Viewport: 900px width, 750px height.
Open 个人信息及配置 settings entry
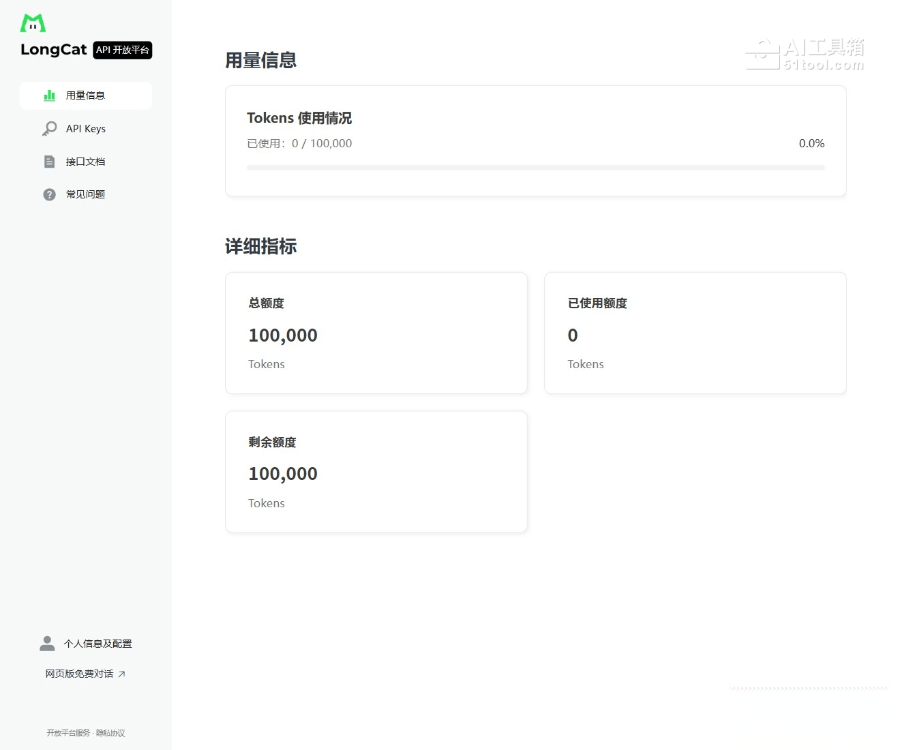pyautogui.click(x=98, y=644)
